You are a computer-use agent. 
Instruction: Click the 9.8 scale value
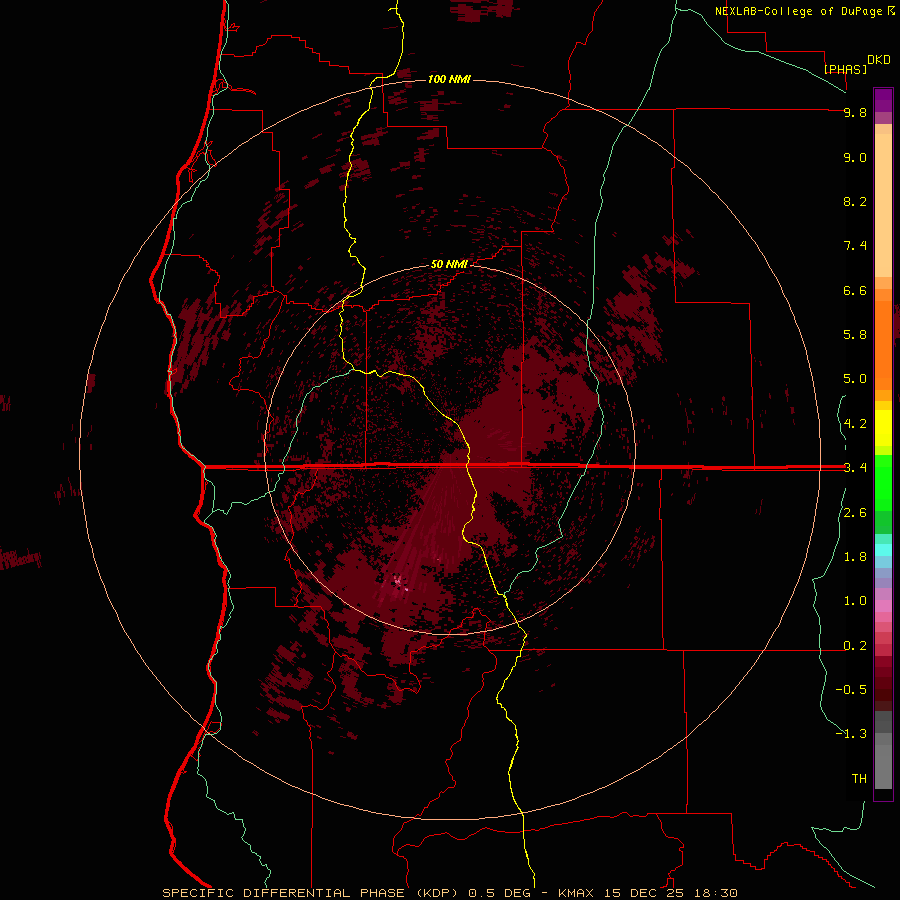855,112
